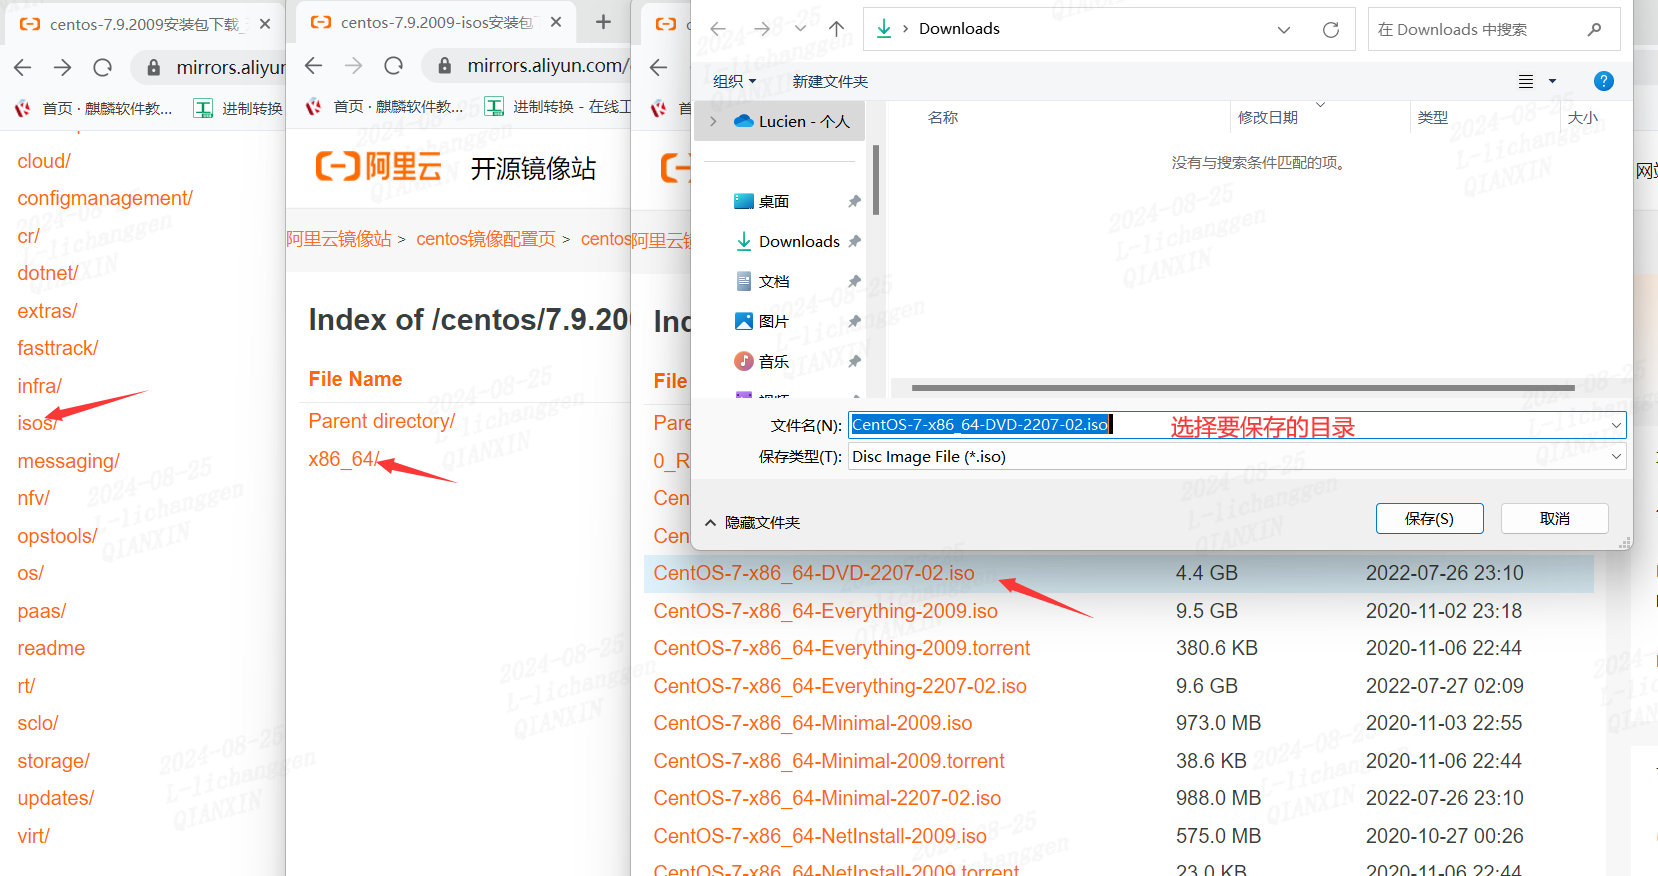
Task: Select 音乐 in quick access
Action: [762, 361]
